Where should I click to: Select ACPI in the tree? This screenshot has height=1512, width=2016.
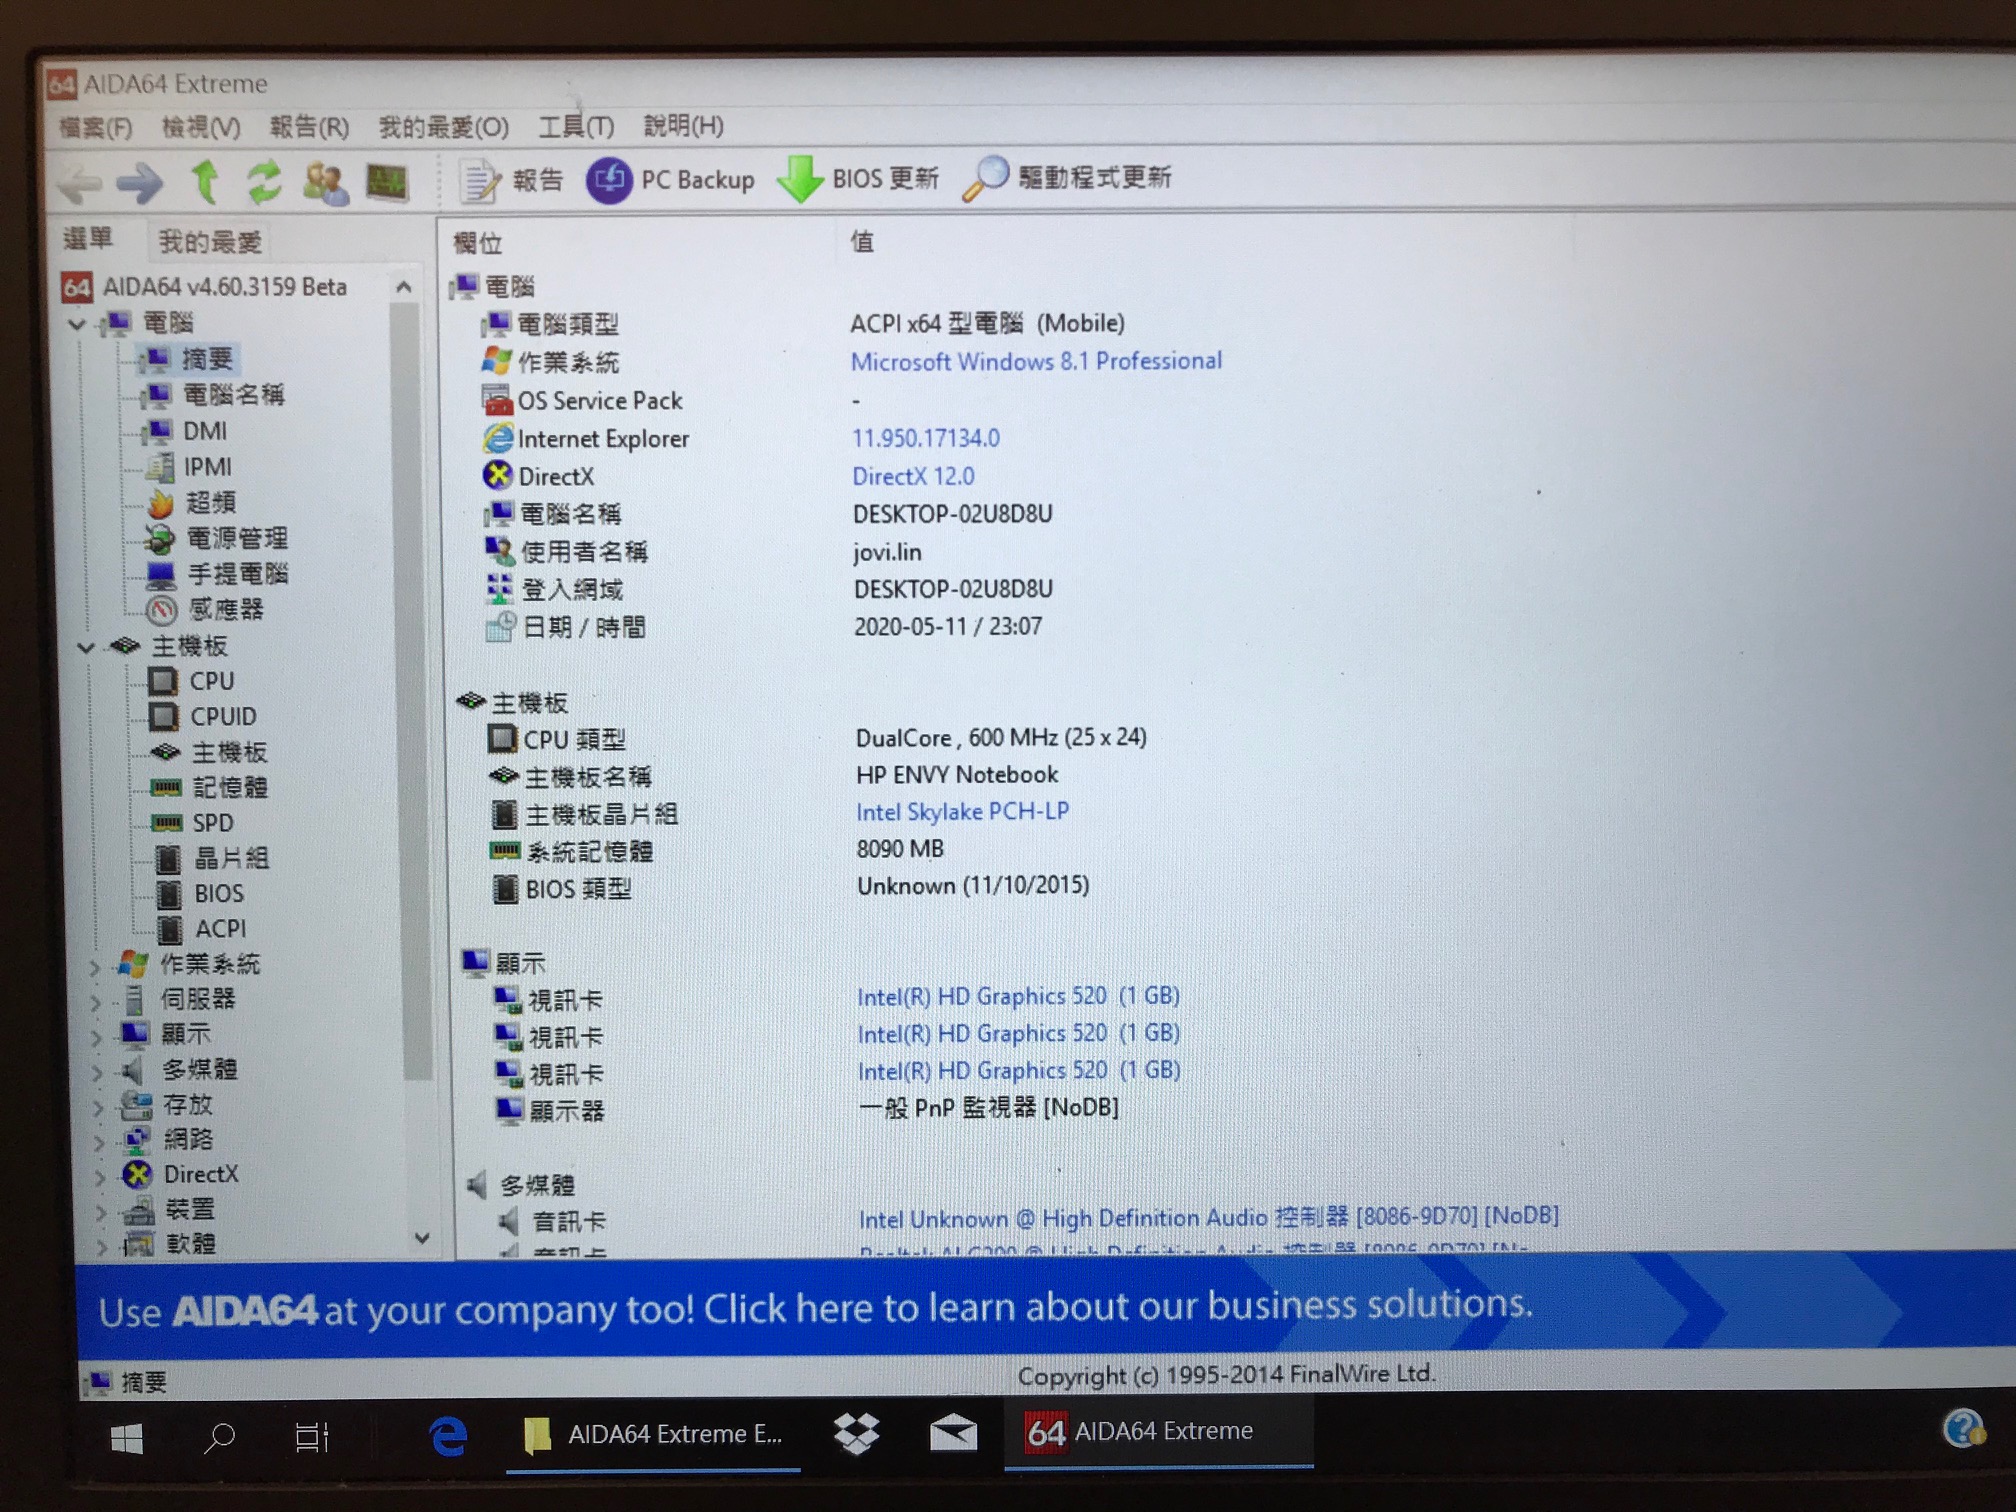tap(203, 929)
